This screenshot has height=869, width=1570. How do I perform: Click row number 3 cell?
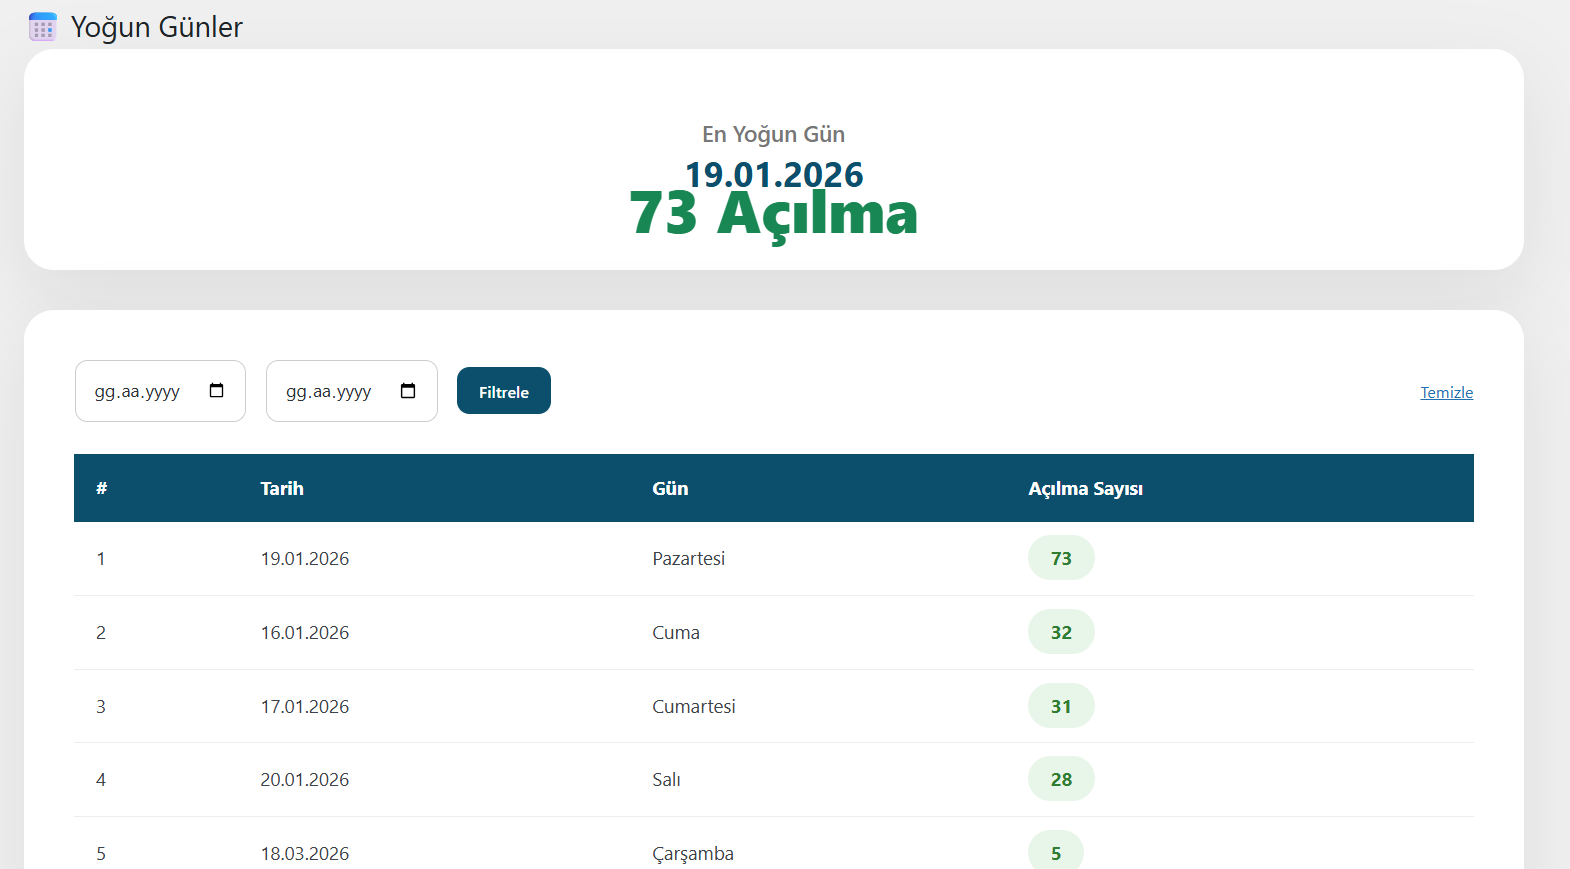coord(101,706)
